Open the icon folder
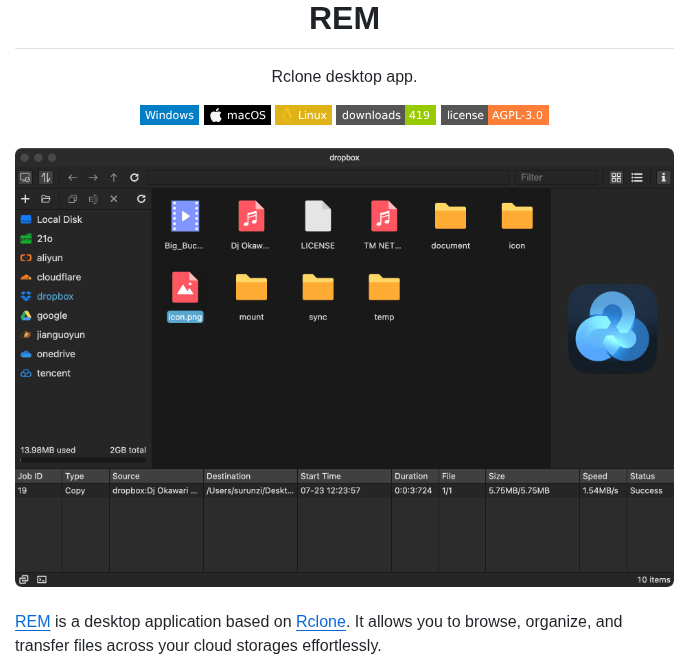The width and height of the screenshot is (687, 660). coord(517,224)
